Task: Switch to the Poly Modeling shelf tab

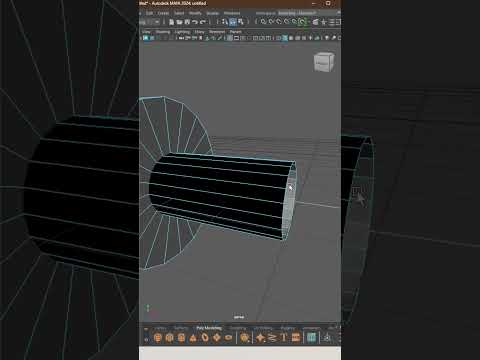Action: pos(209,328)
